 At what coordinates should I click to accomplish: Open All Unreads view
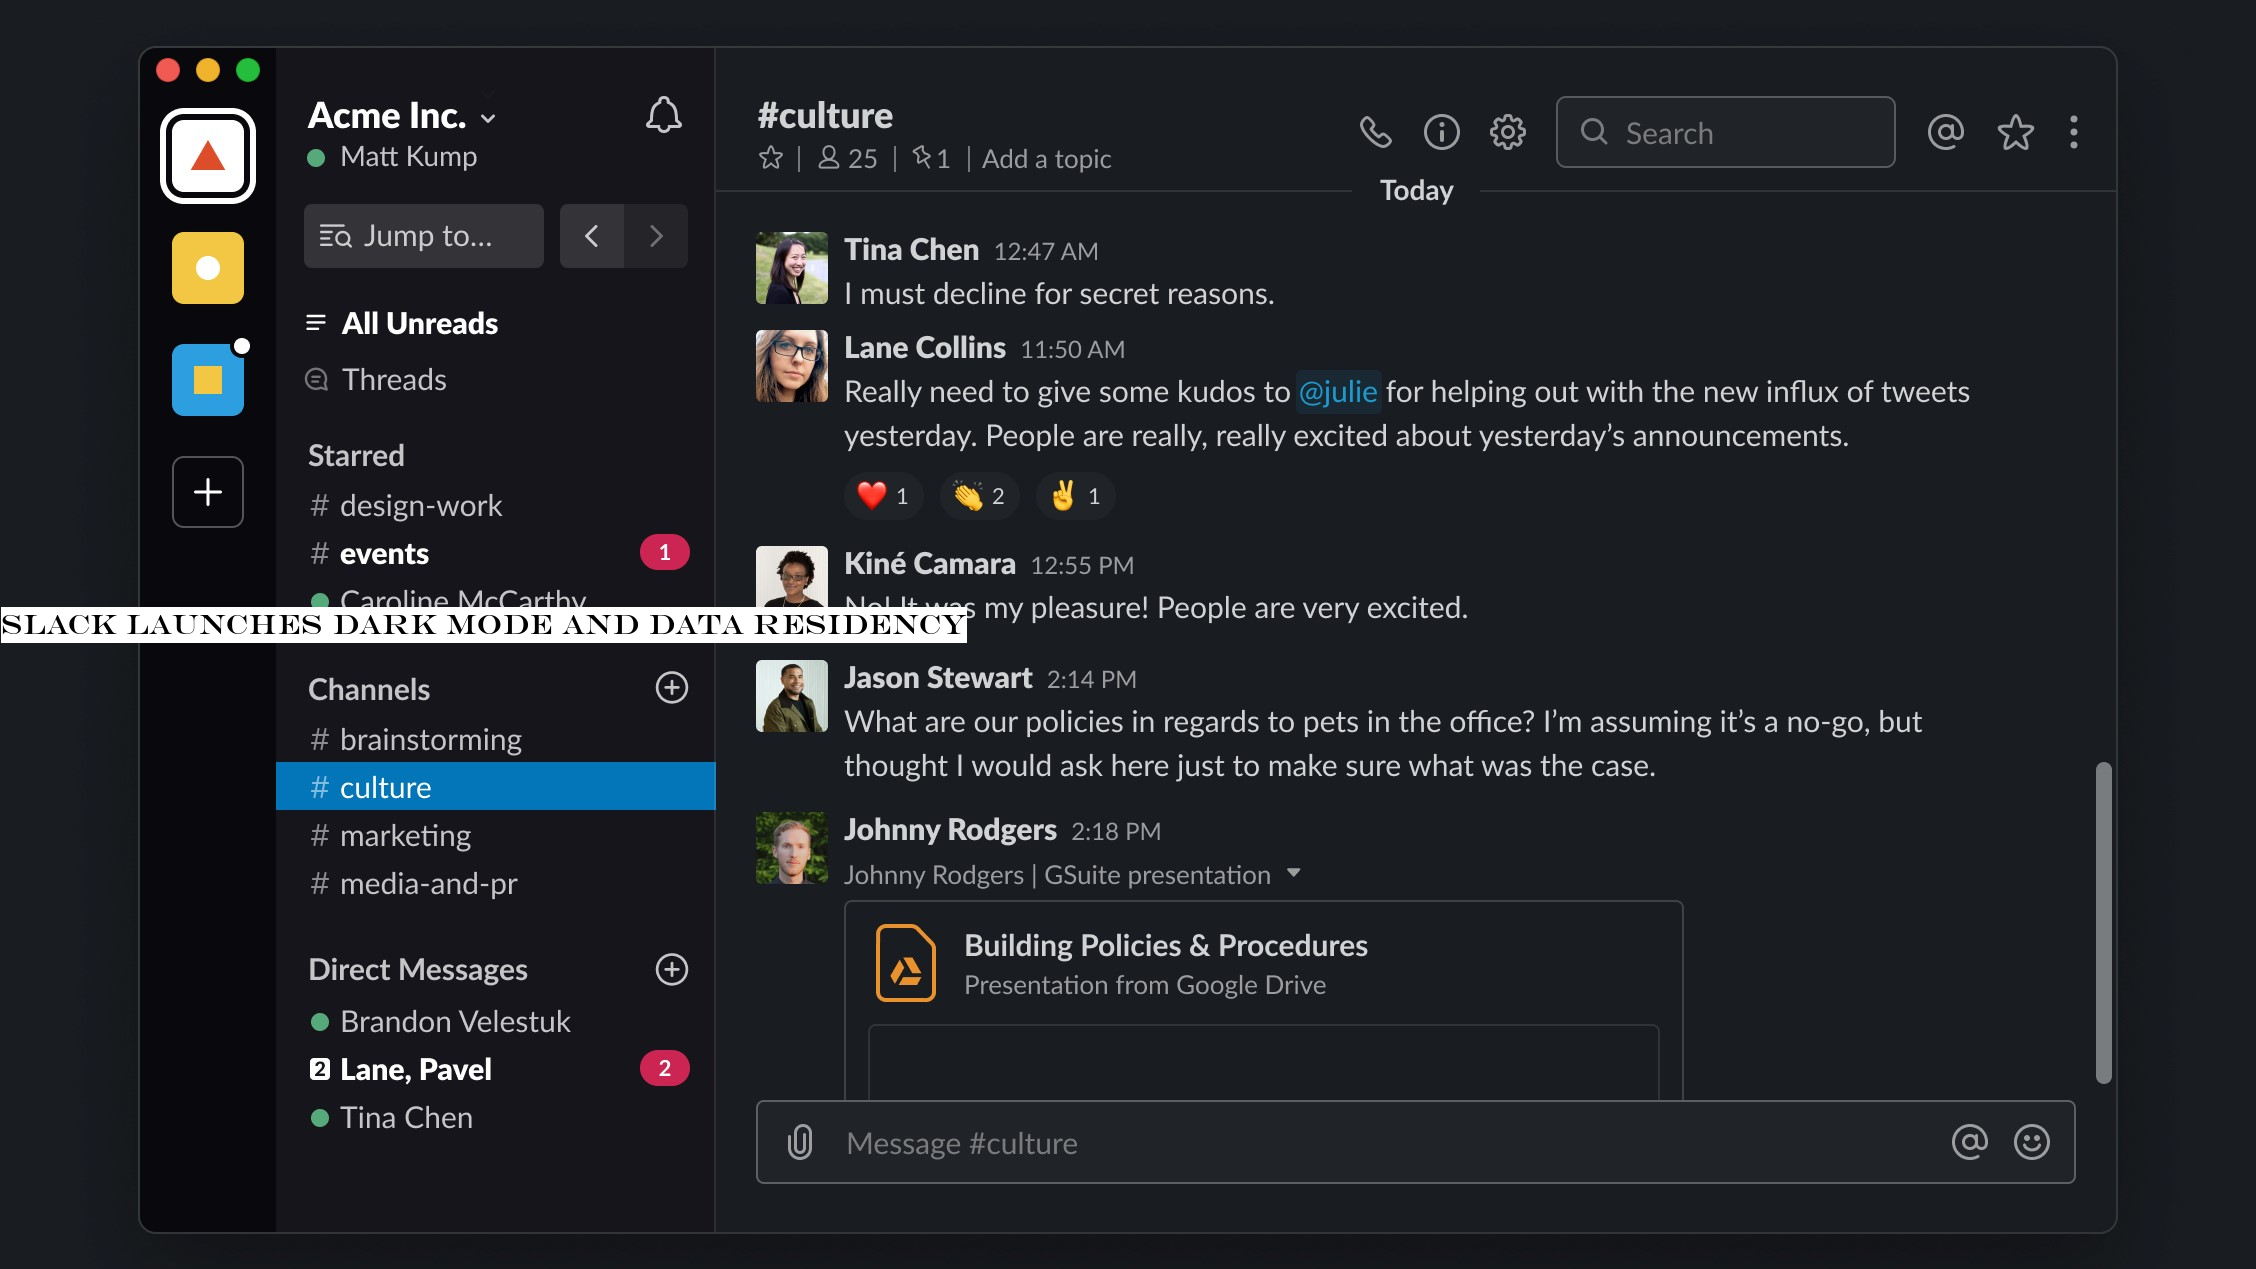tap(401, 323)
